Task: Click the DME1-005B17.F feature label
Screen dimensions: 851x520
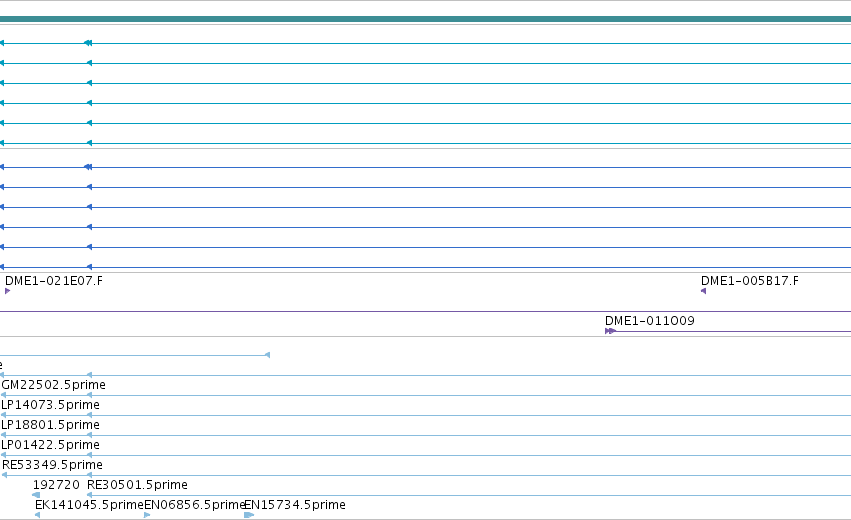Action: (750, 281)
